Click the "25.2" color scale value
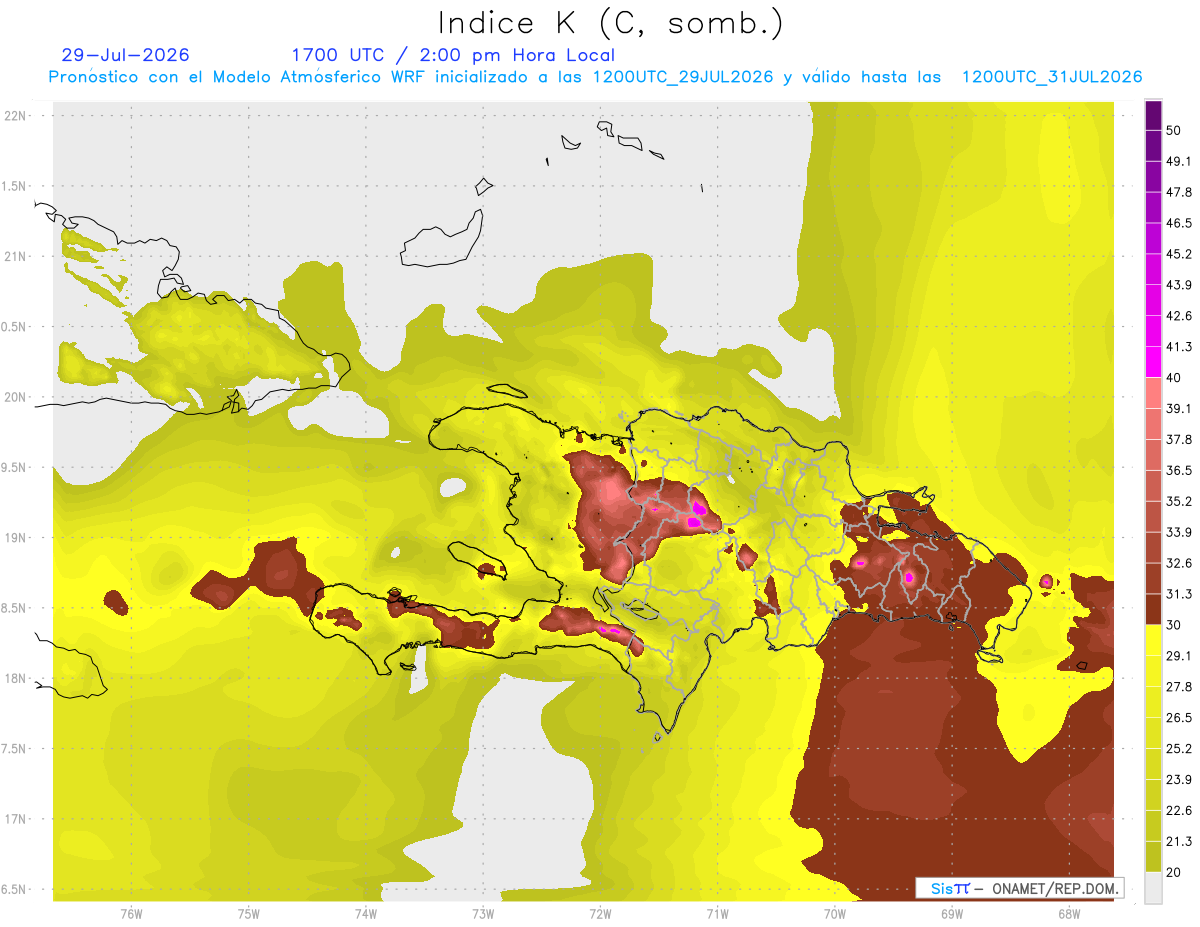1200x927 pixels. [x=1178, y=749]
